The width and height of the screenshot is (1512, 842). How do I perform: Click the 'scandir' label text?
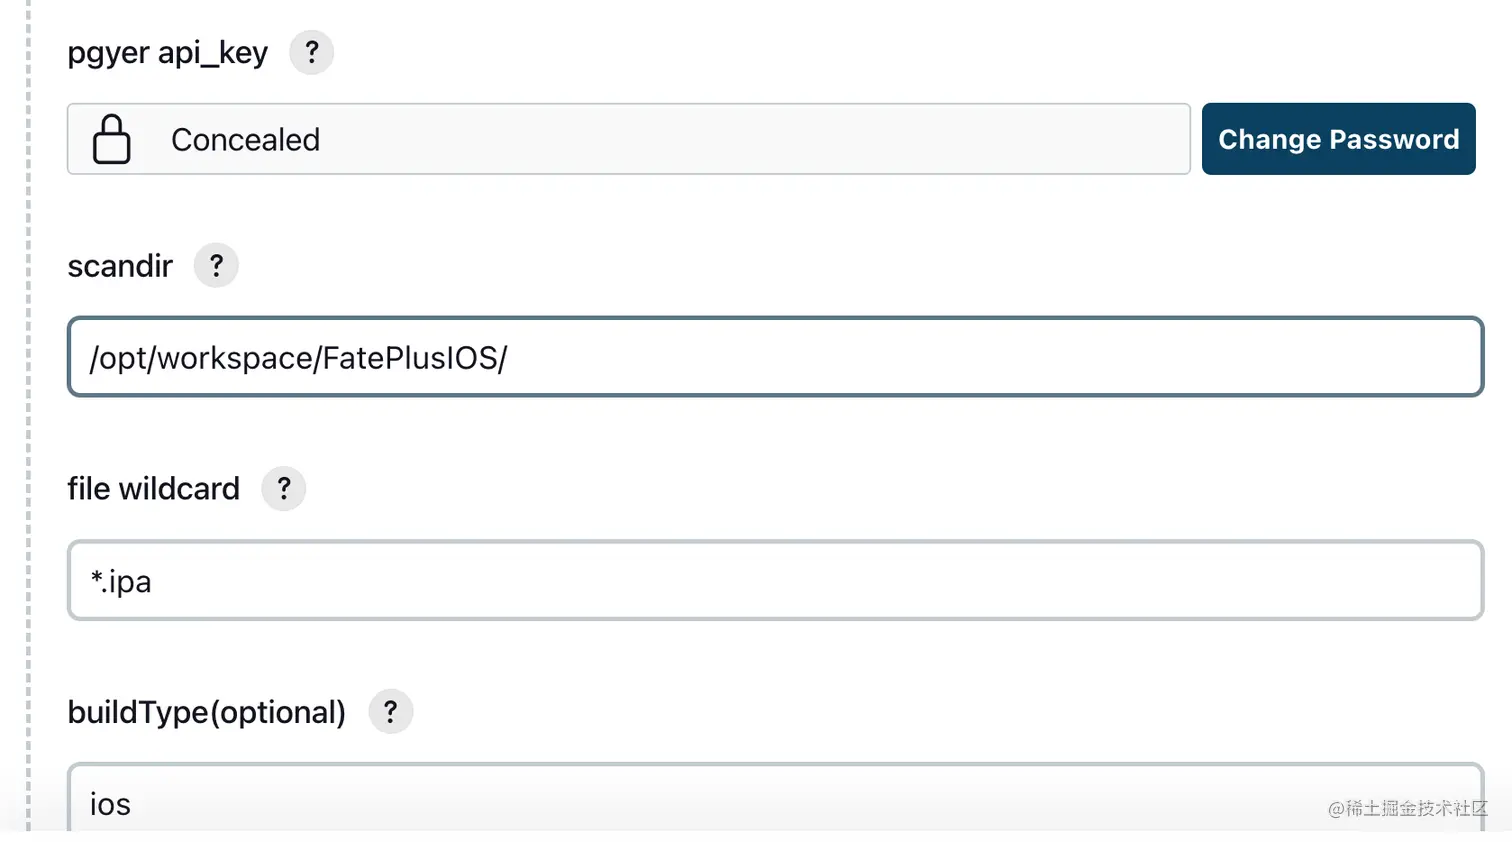120,266
